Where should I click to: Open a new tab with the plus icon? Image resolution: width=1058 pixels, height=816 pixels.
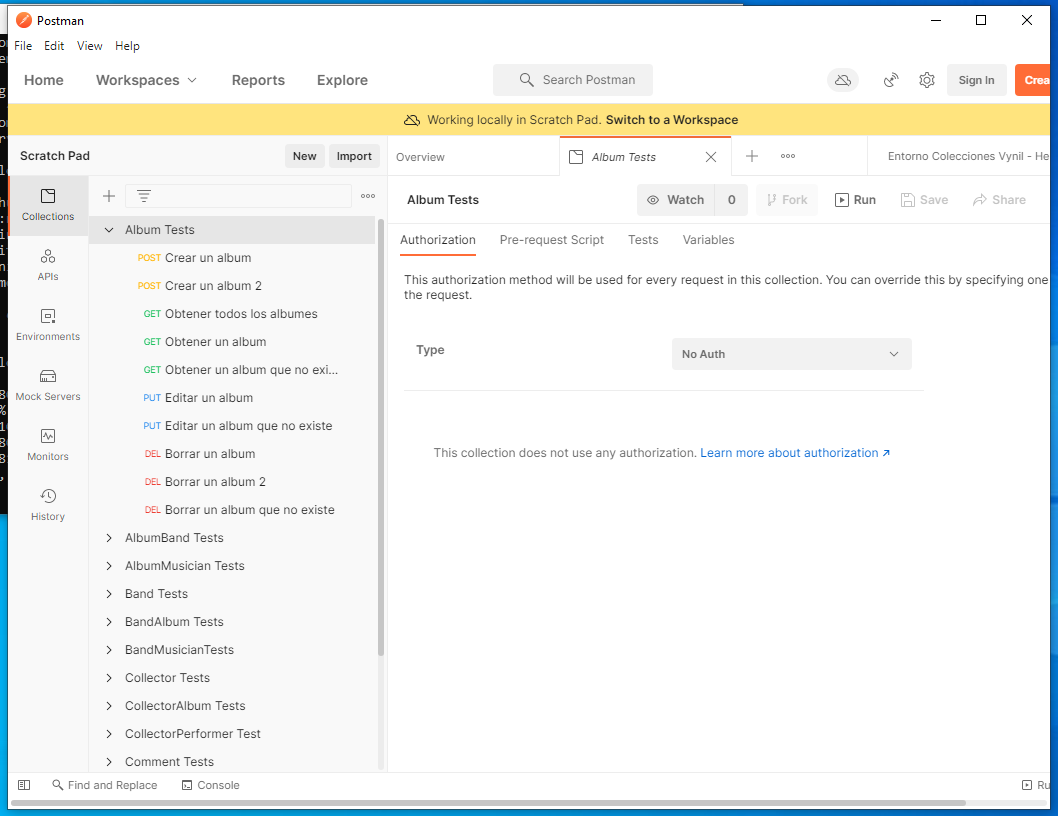(752, 157)
